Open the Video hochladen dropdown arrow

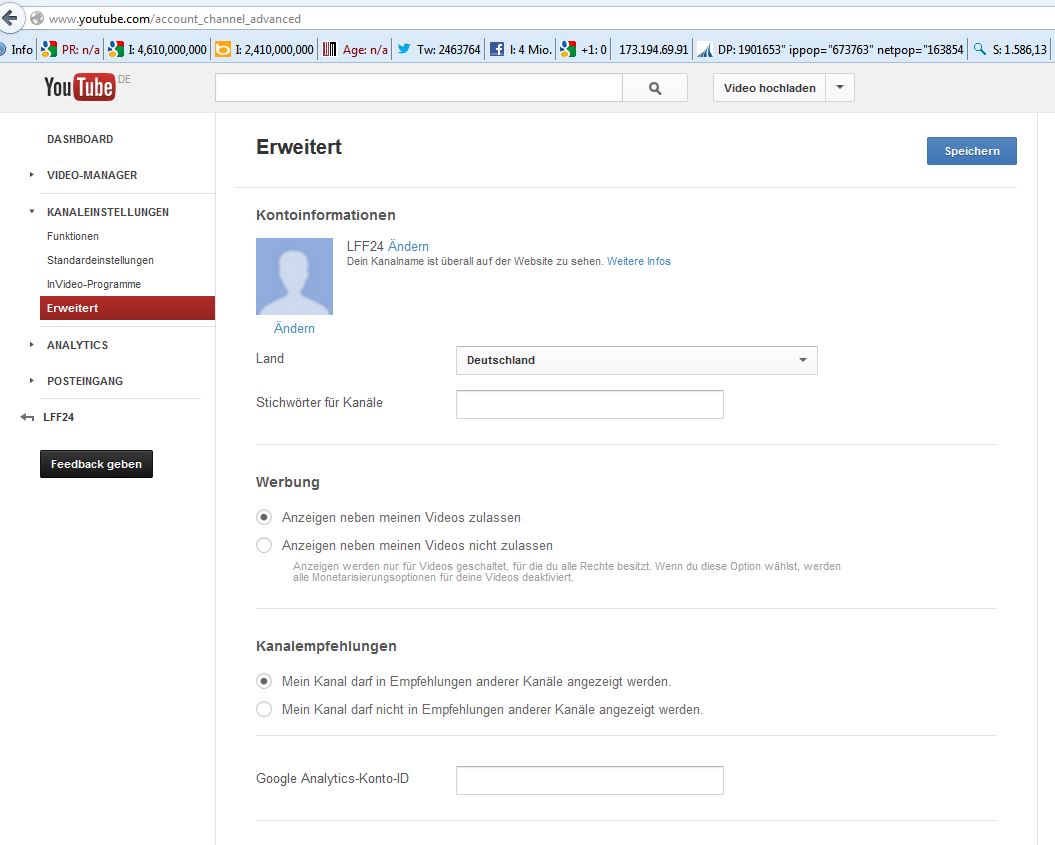840,87
